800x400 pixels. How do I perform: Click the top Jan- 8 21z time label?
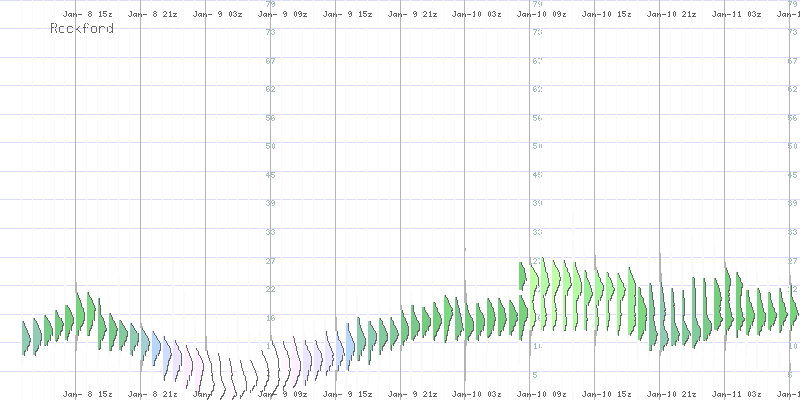tap(152, 15)
